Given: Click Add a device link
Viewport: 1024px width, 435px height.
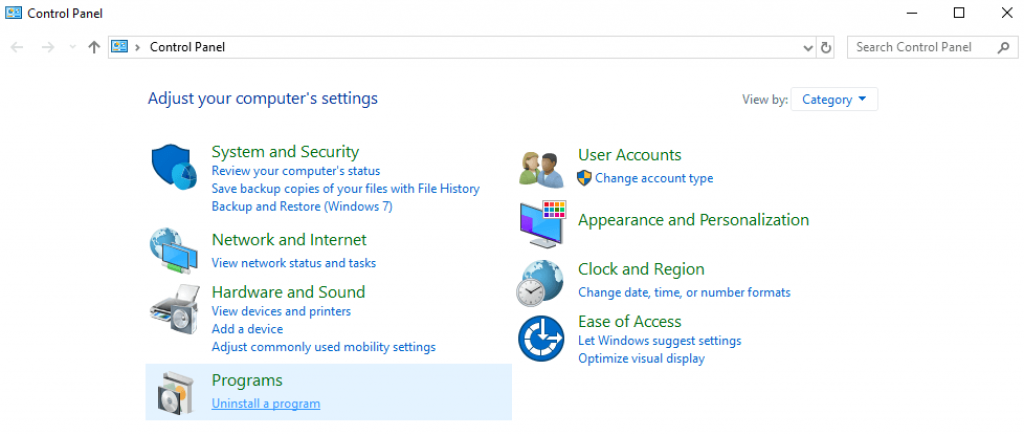Looking at the screenshot, I should pyautogui.click(x=248, y=329).
